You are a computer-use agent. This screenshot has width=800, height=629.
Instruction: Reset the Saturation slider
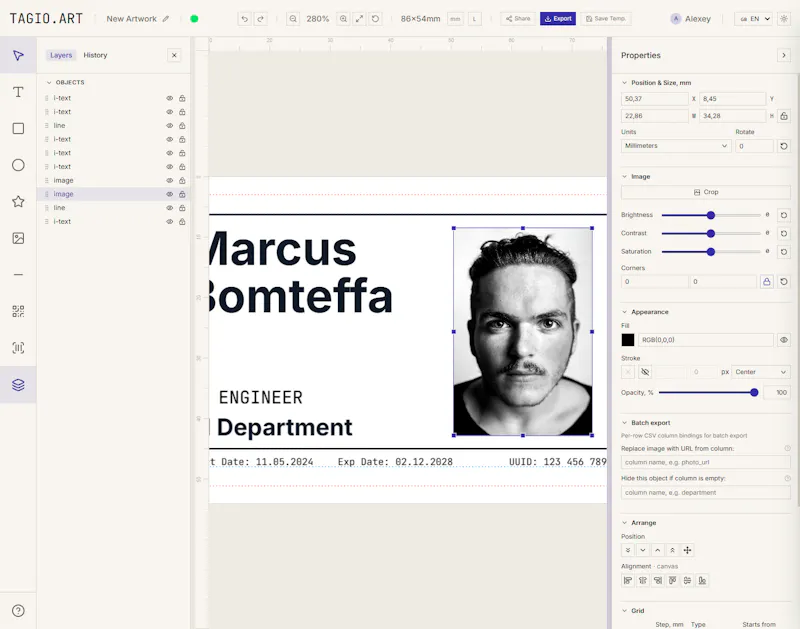click(784, 252)
